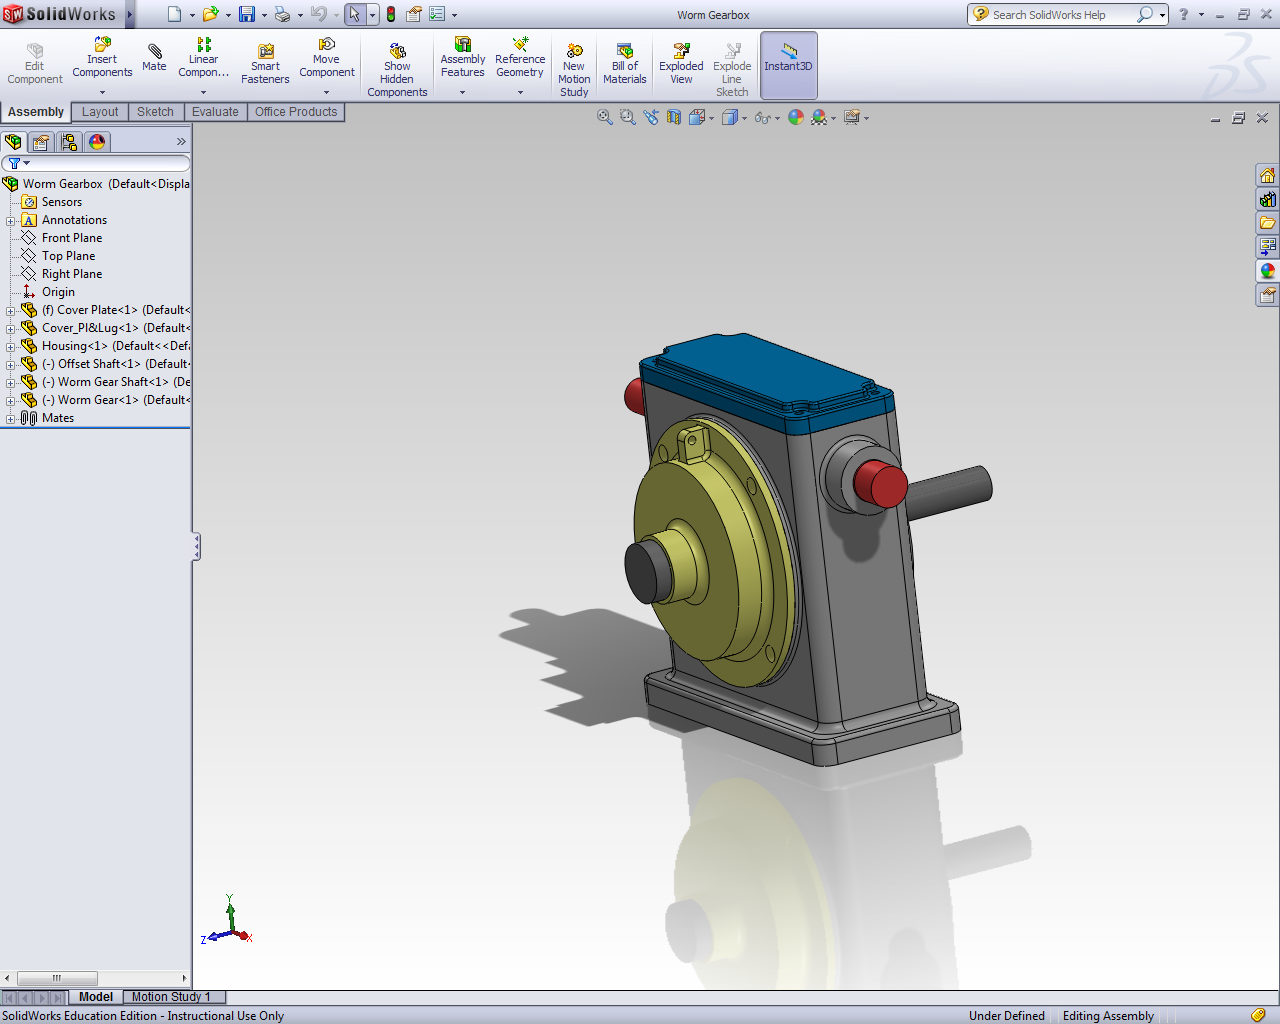Viewport: 1280px width, 1024px height.
Task: Open the Reference Geometry dropdown arrow
Action: click(520, 92)
